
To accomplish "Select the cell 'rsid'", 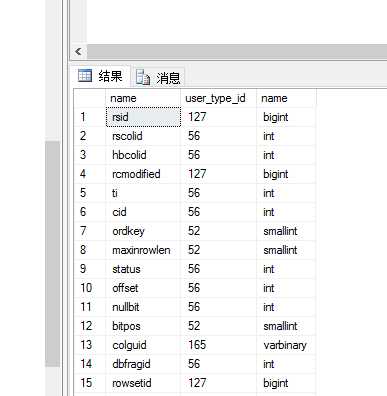I will pos(143,117).
